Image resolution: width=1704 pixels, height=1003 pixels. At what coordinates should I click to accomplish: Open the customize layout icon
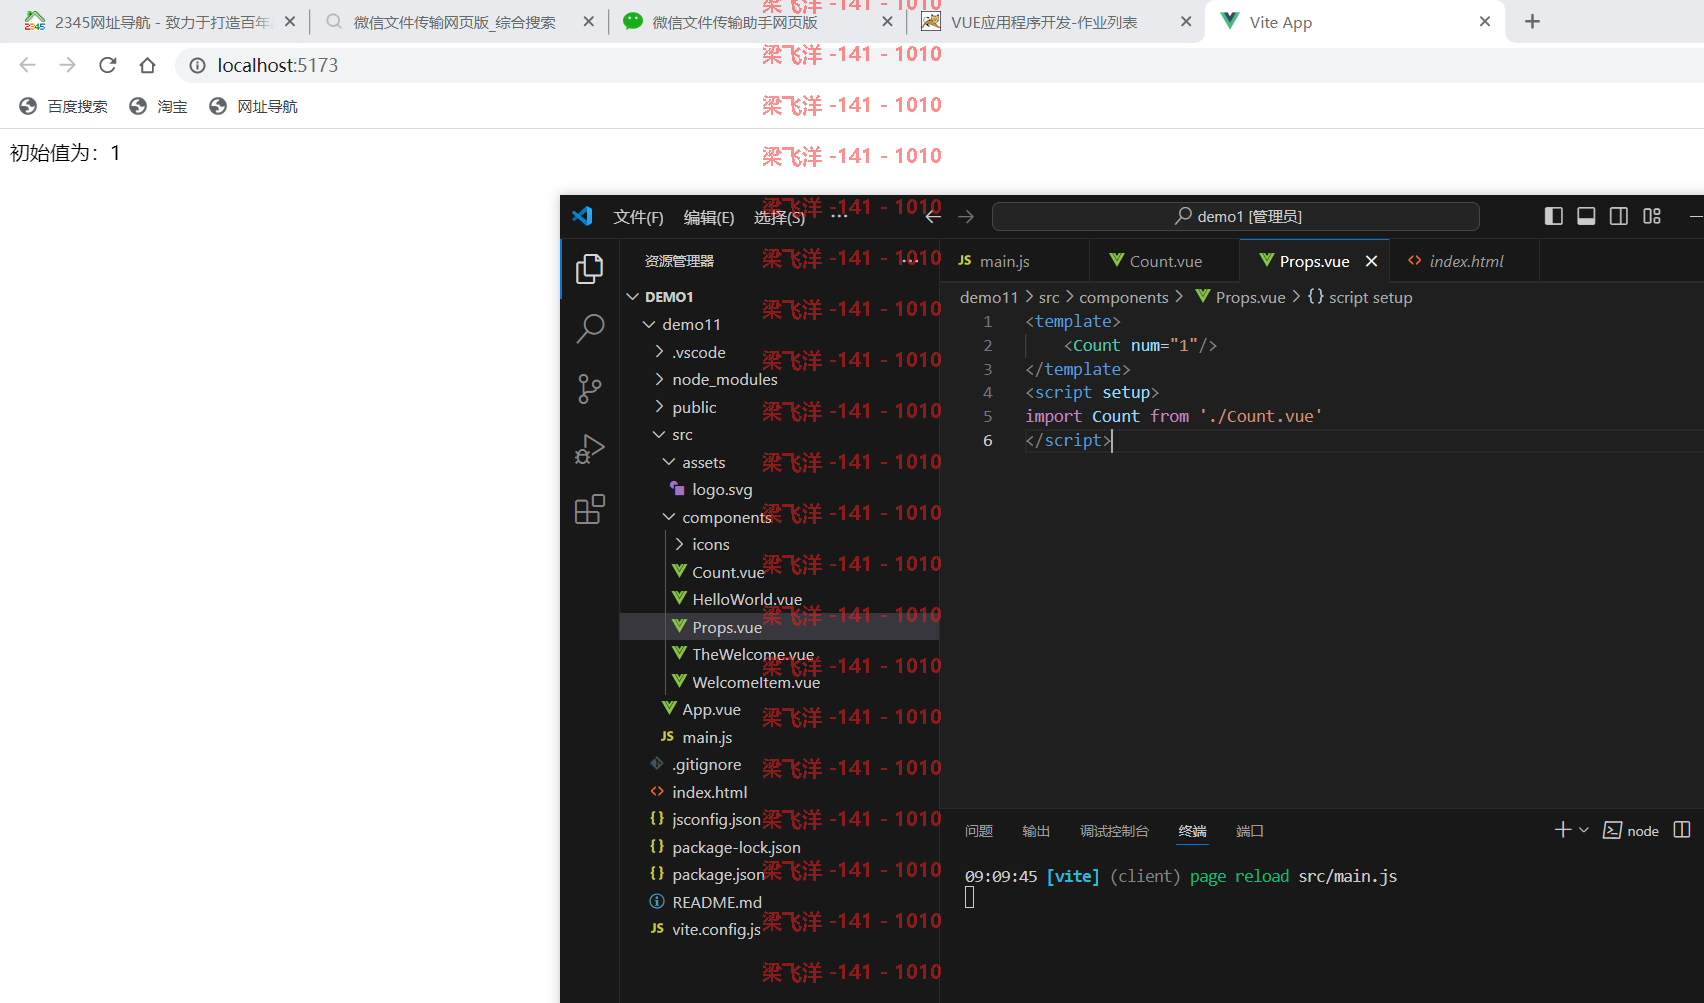pyautogui.click(x=1652, y=216)
